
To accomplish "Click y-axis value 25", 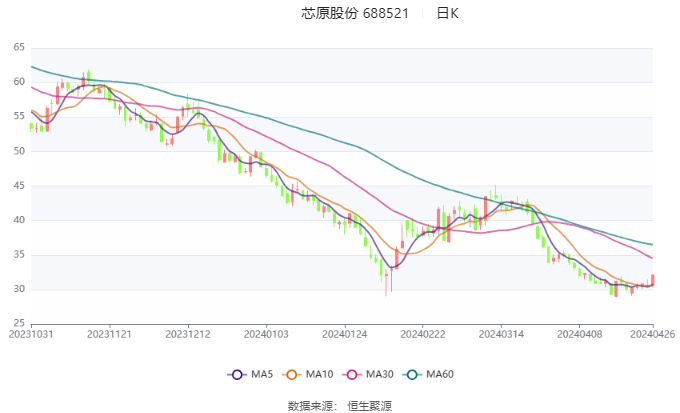I will point(19,323).
